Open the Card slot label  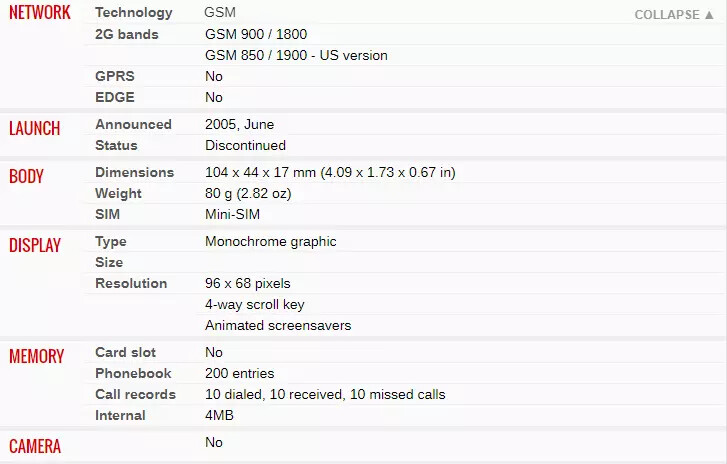pyautogui.click(x=125, y=352)
